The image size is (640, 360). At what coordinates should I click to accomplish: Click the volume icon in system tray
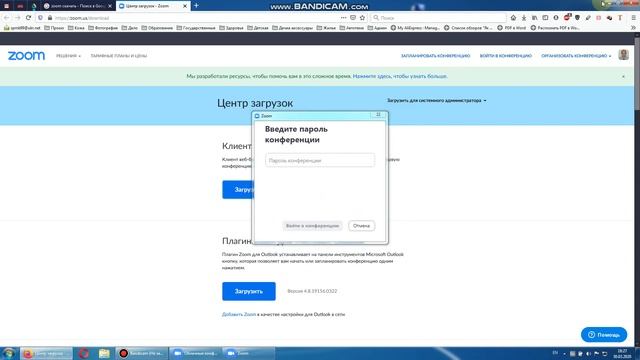tap(588, 353)
